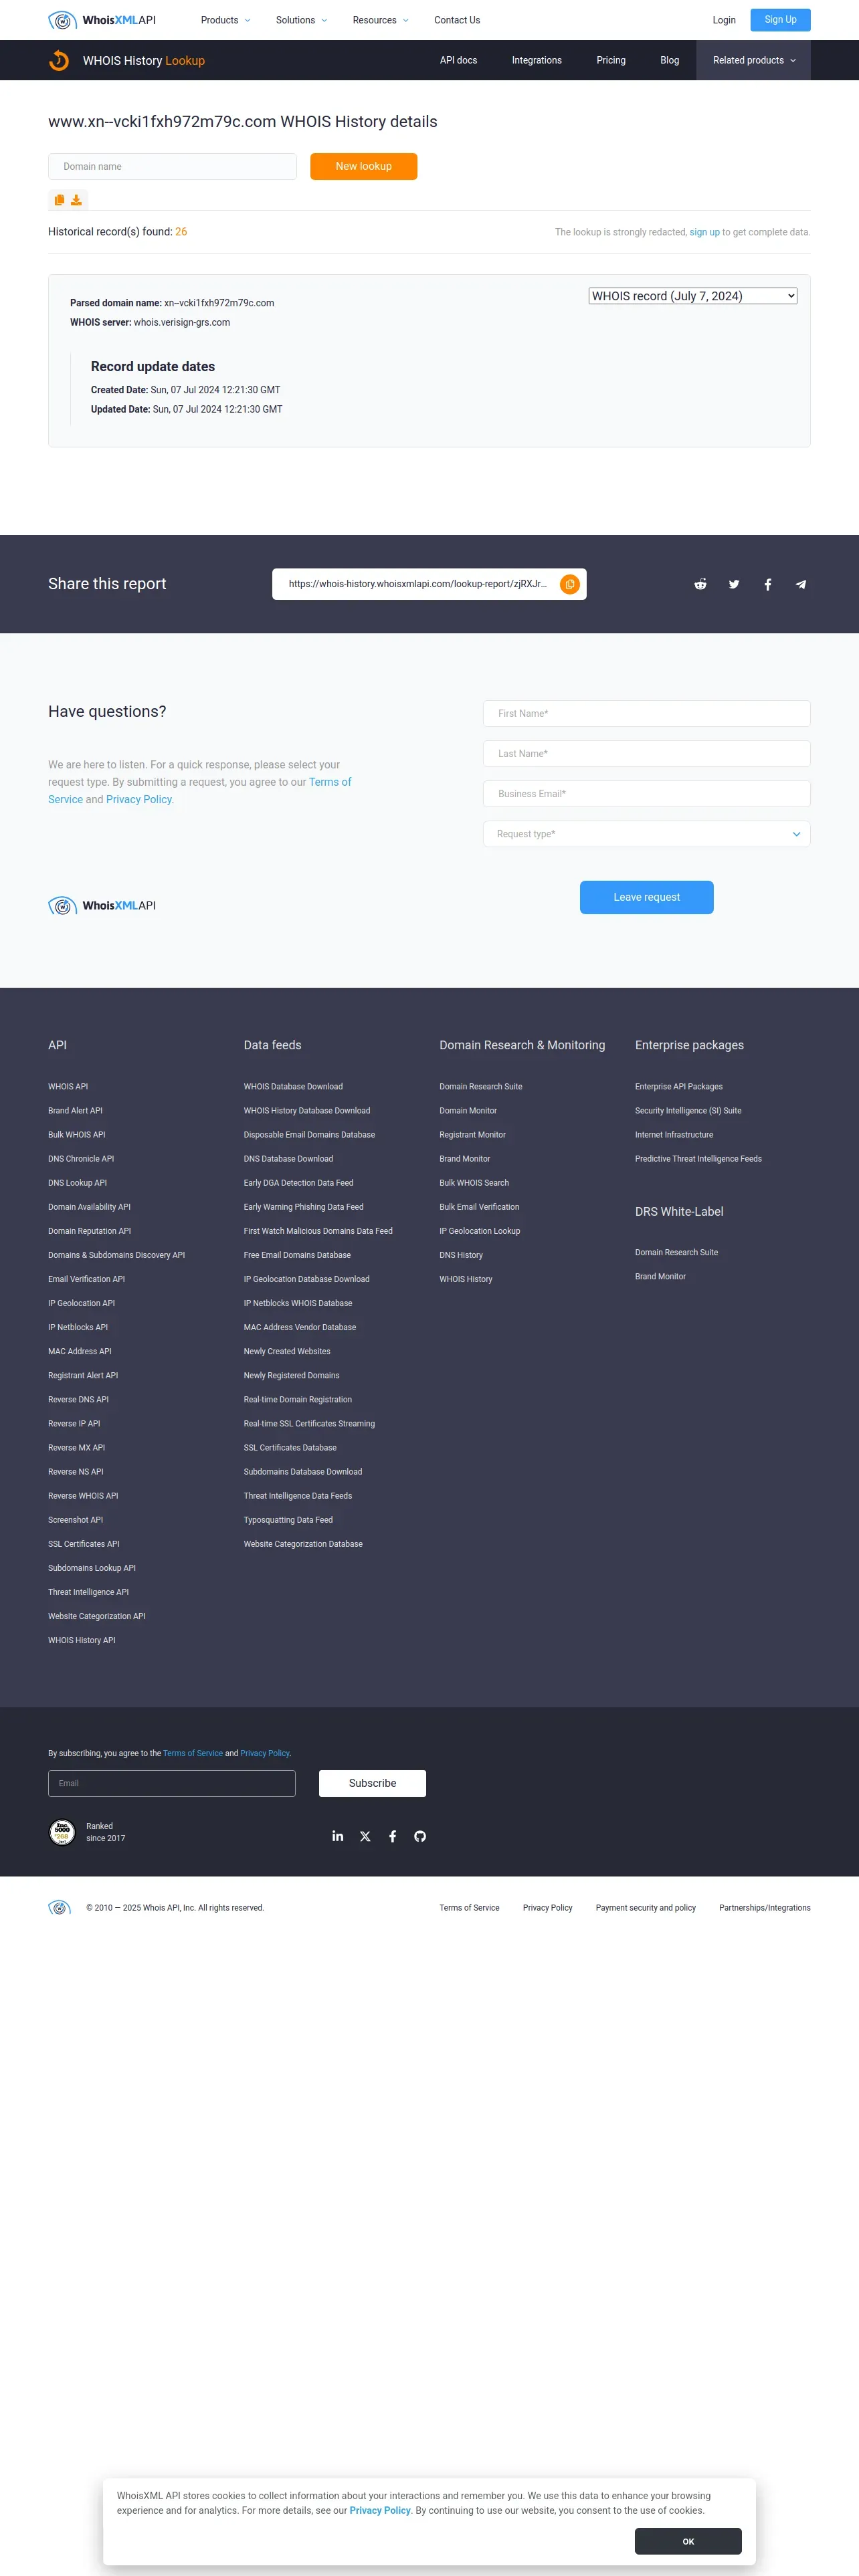859x2576 pixels.
Task: Open WHOIS Database Download link
Action: click(293, 1087)
